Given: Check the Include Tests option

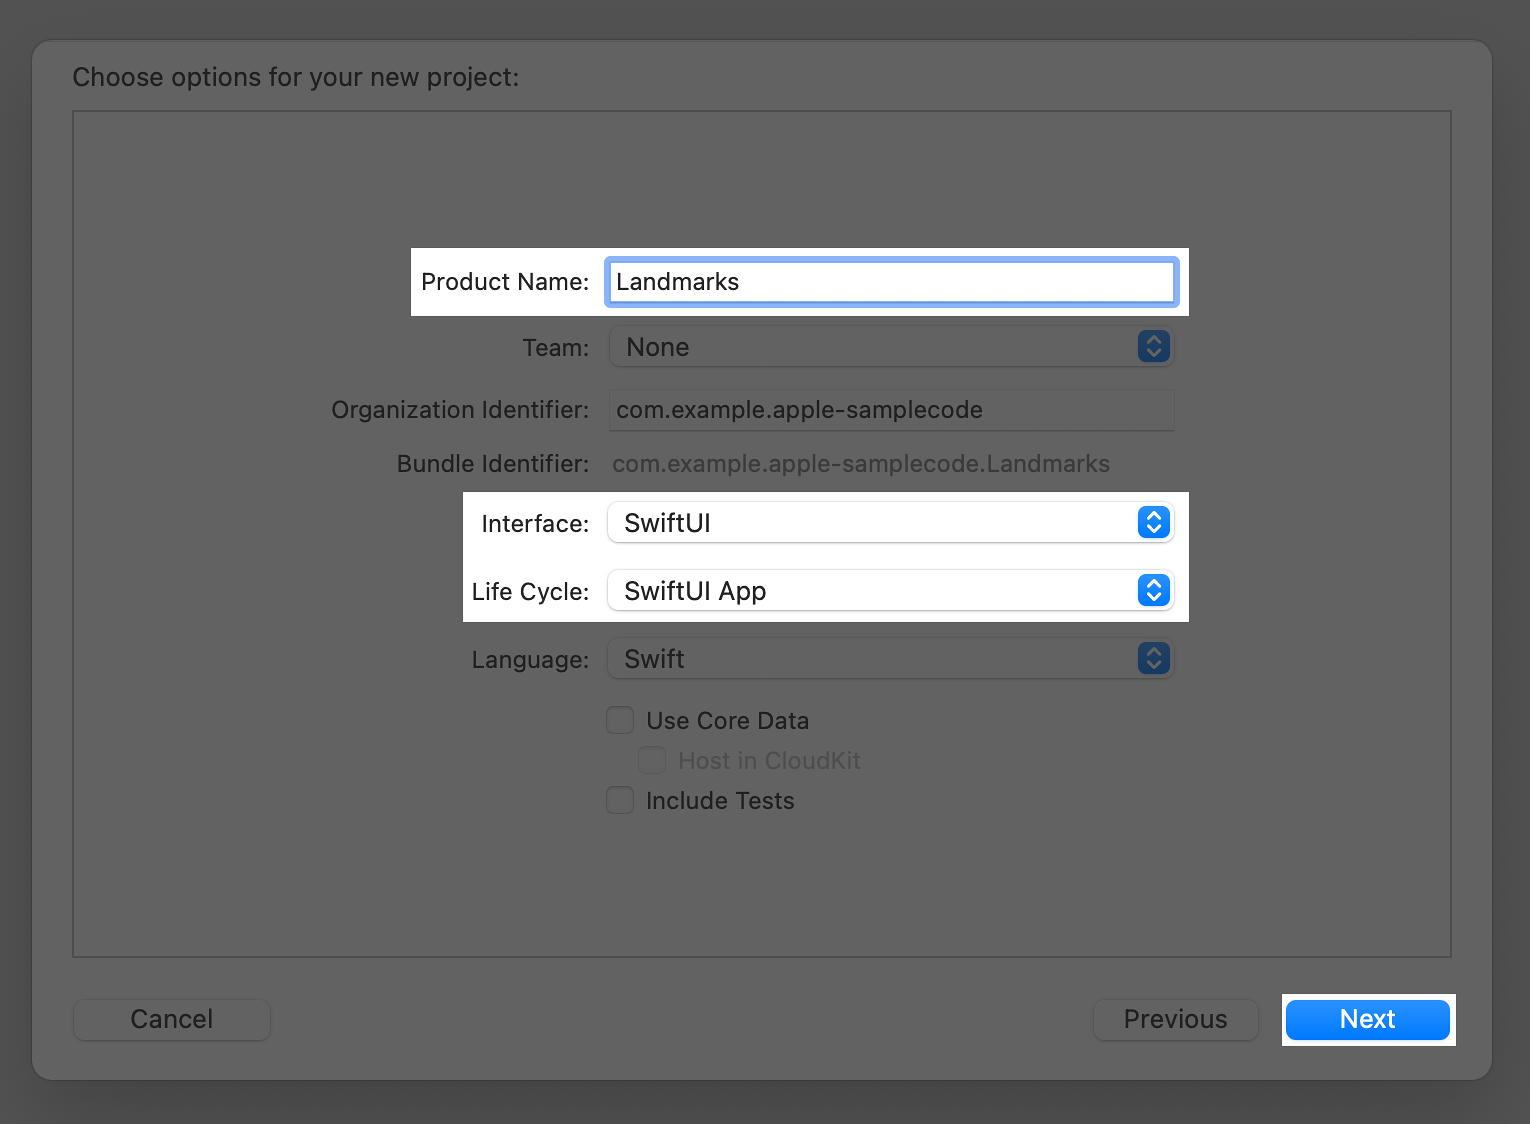Looking at the screenshot, I should click(620, 800).
